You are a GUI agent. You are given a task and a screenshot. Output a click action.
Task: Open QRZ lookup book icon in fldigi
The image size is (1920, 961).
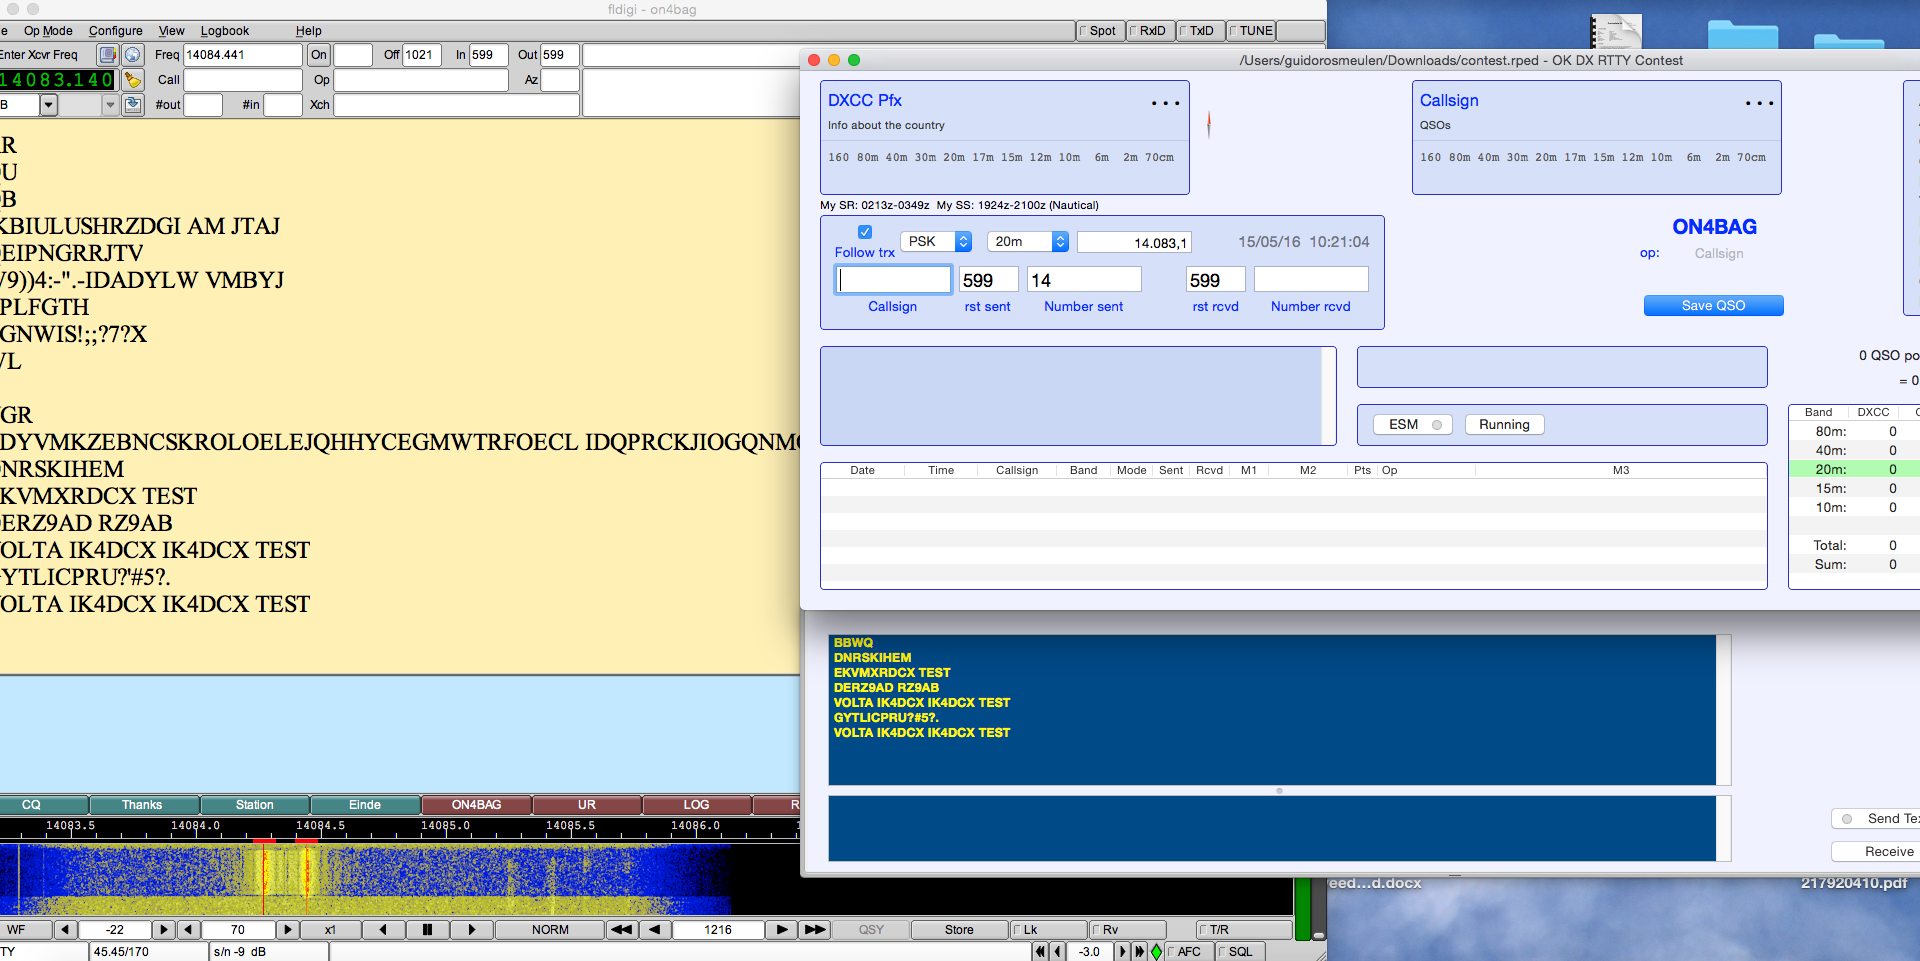108,55
